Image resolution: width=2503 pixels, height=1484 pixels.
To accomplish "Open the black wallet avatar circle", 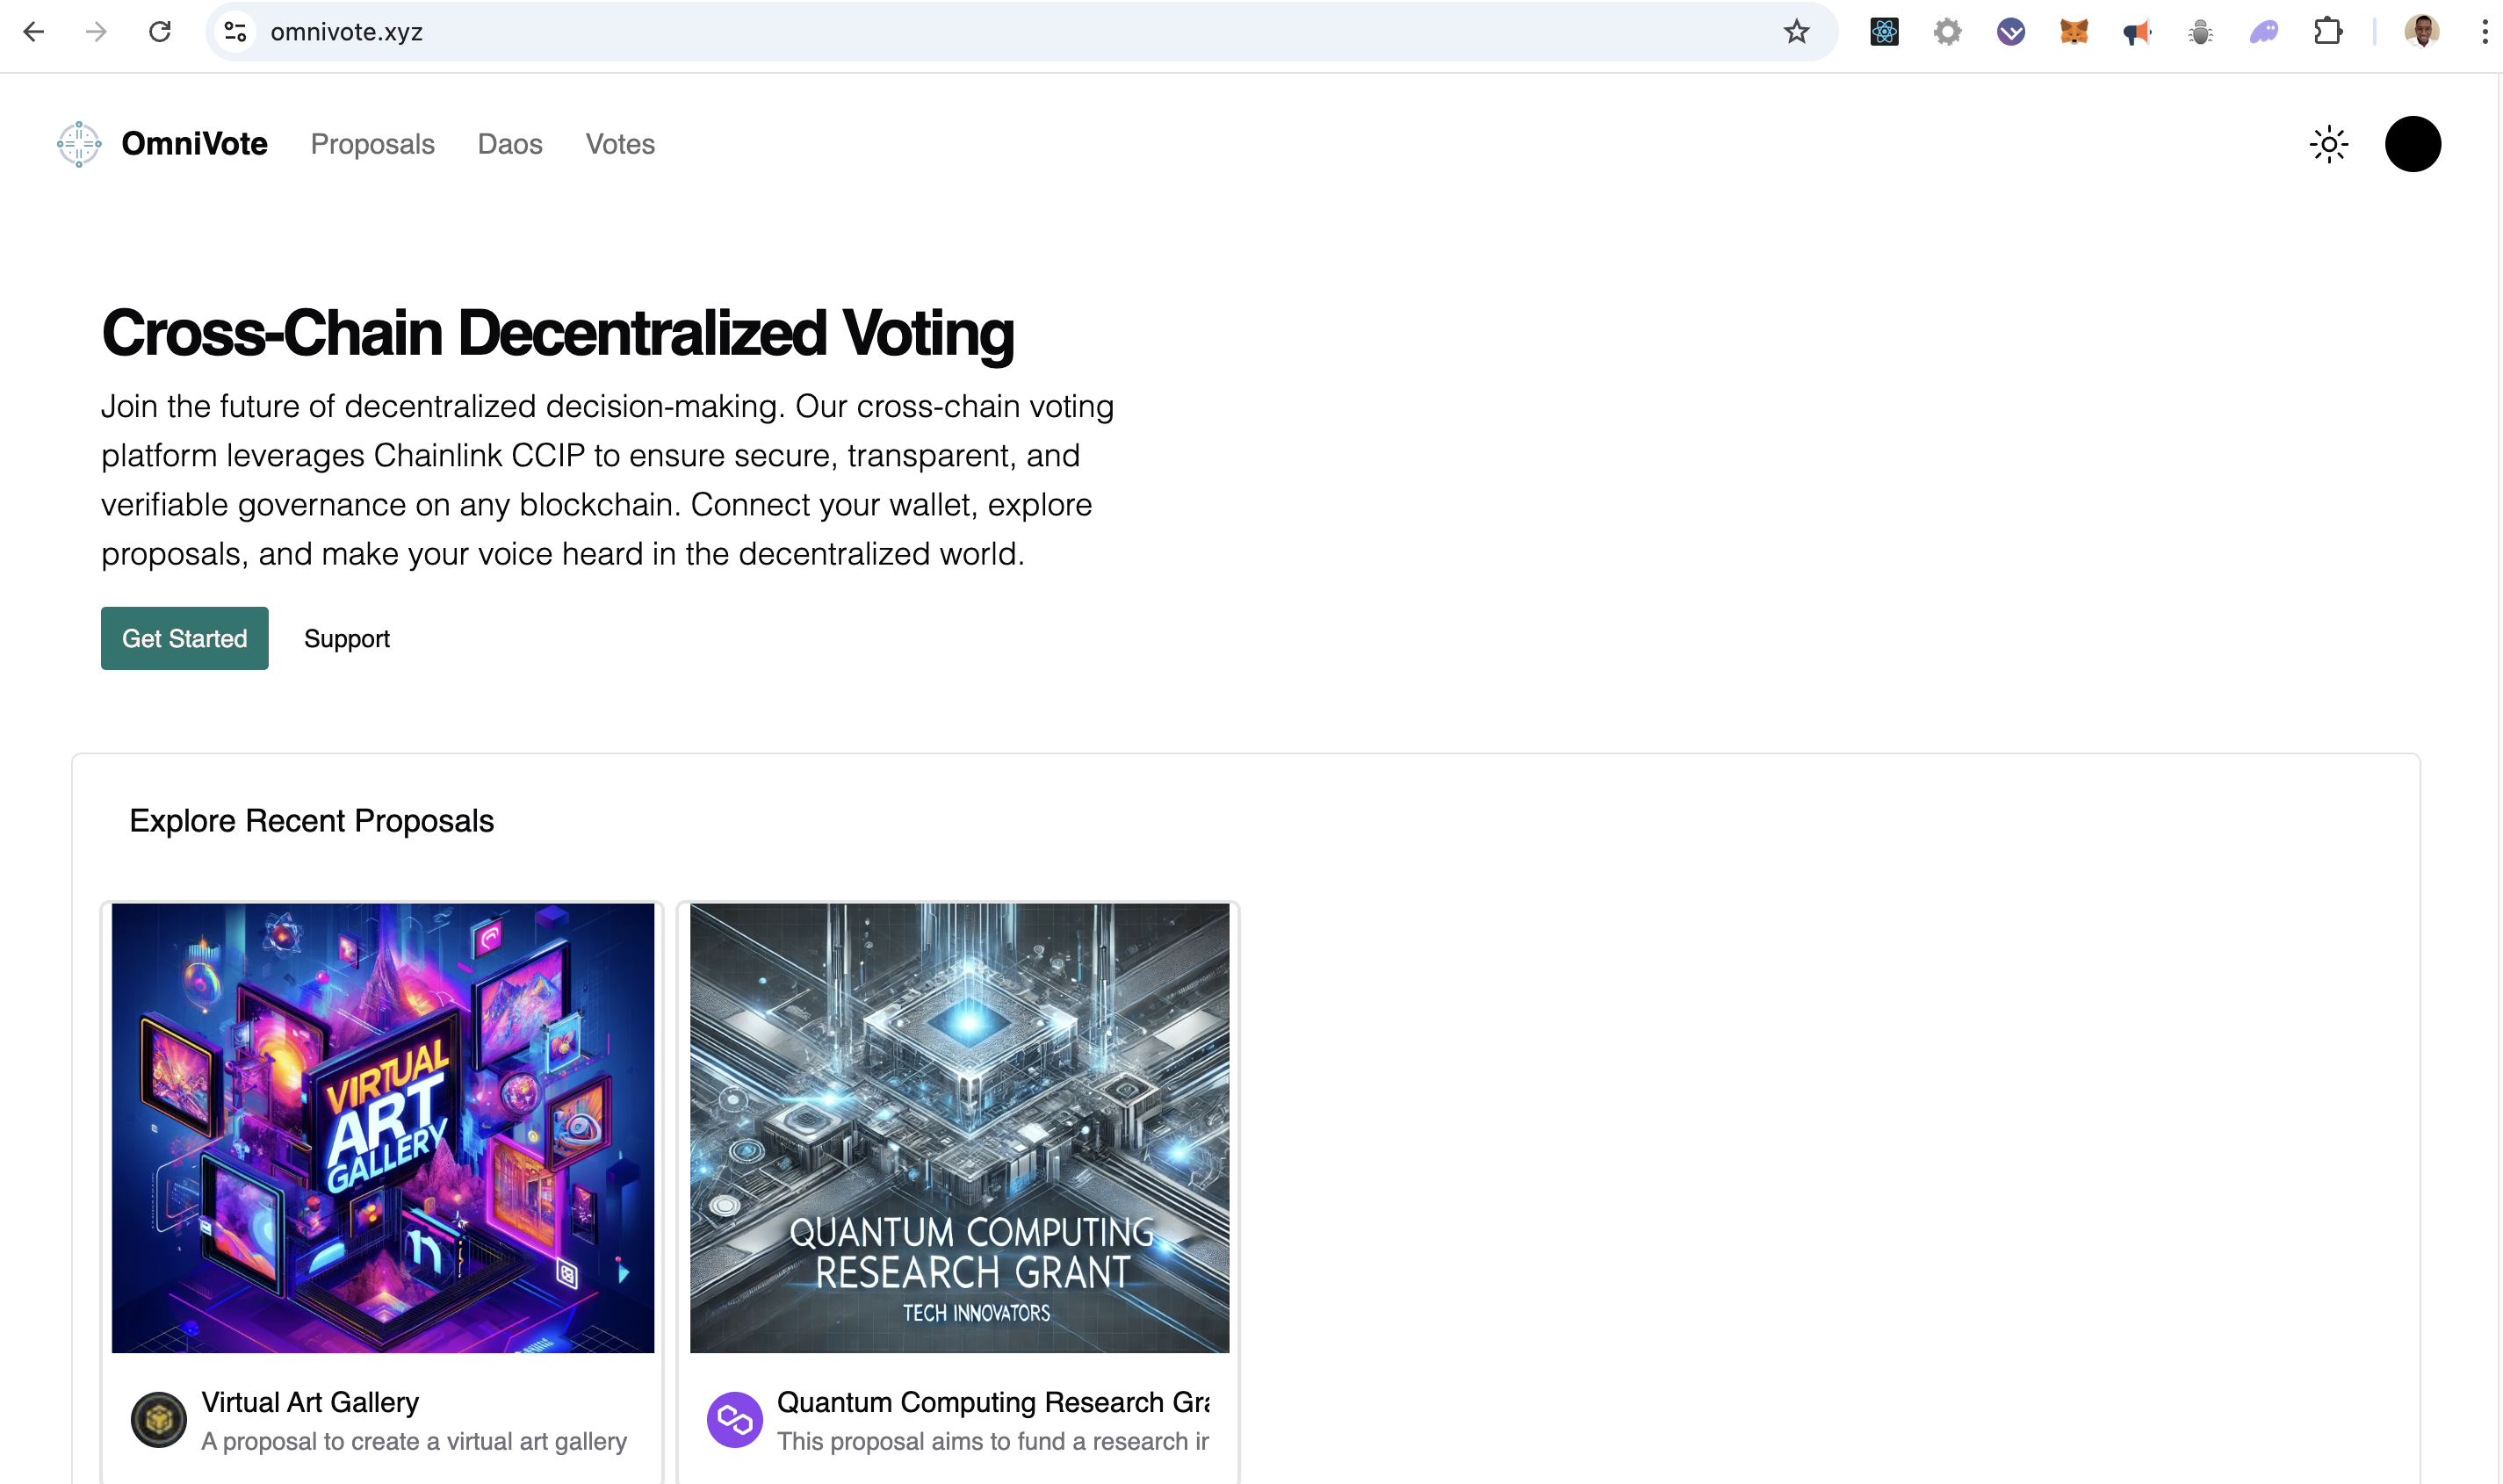I will pyautogui.click(x=2413, y=144).
